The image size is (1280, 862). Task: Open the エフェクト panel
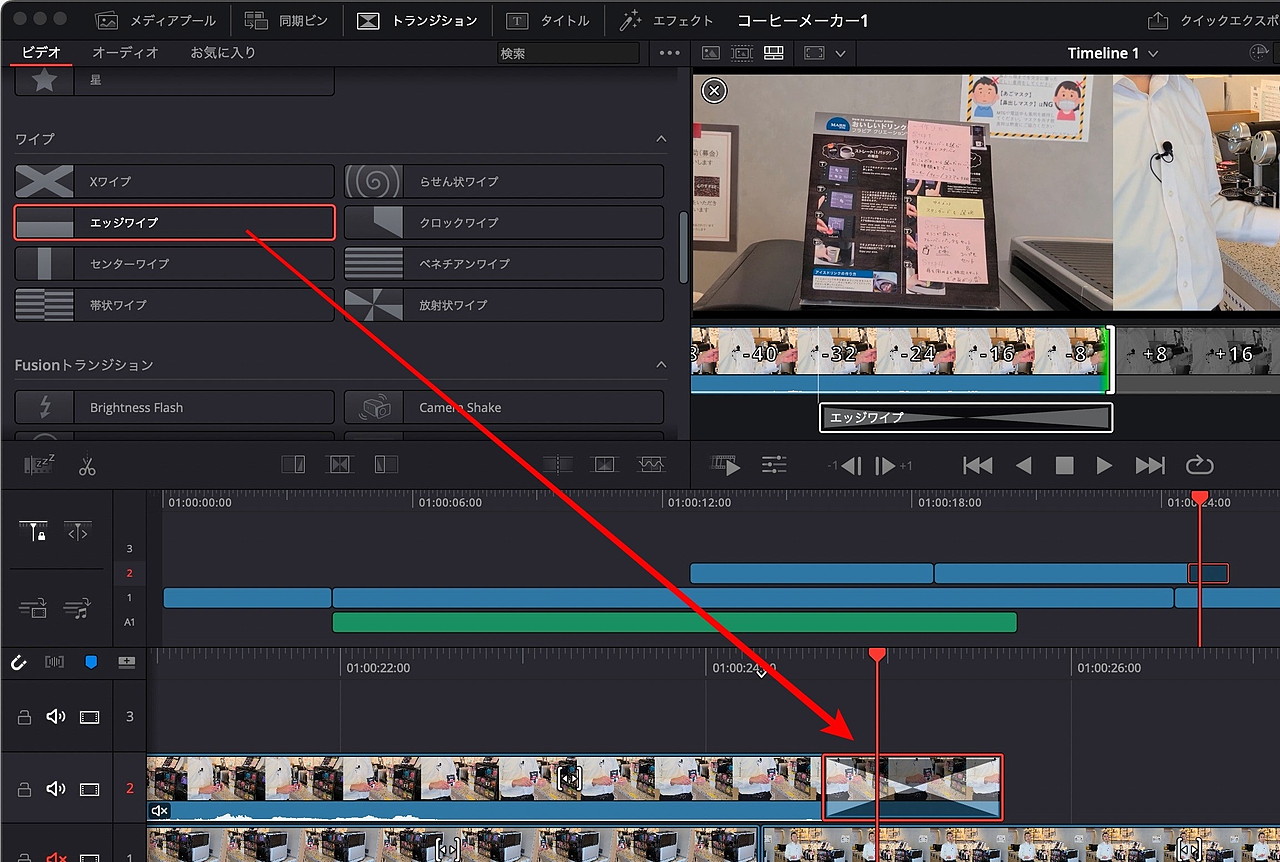666,20
